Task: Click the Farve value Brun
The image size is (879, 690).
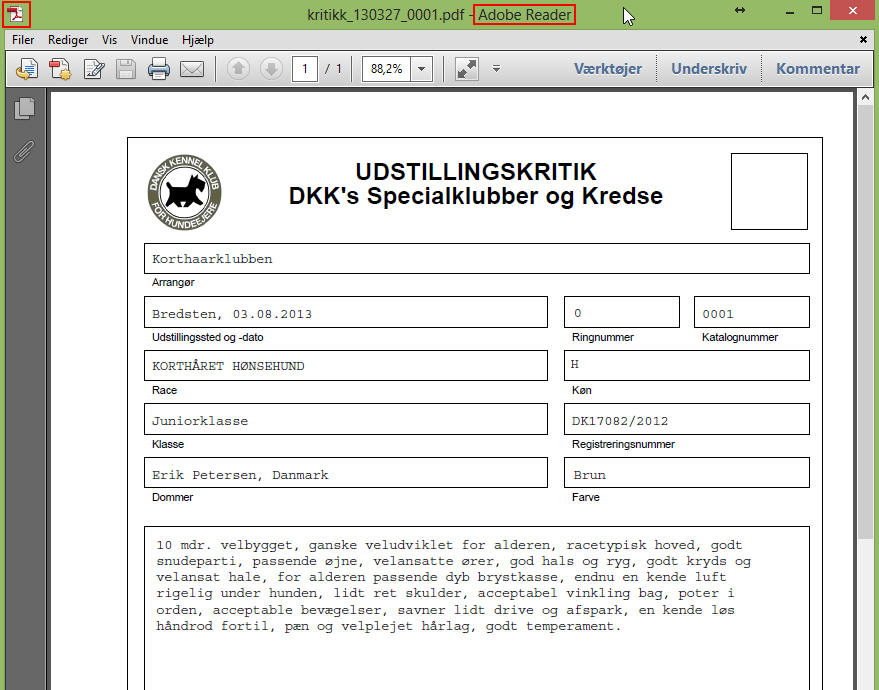Action: (x=589, y=475)
